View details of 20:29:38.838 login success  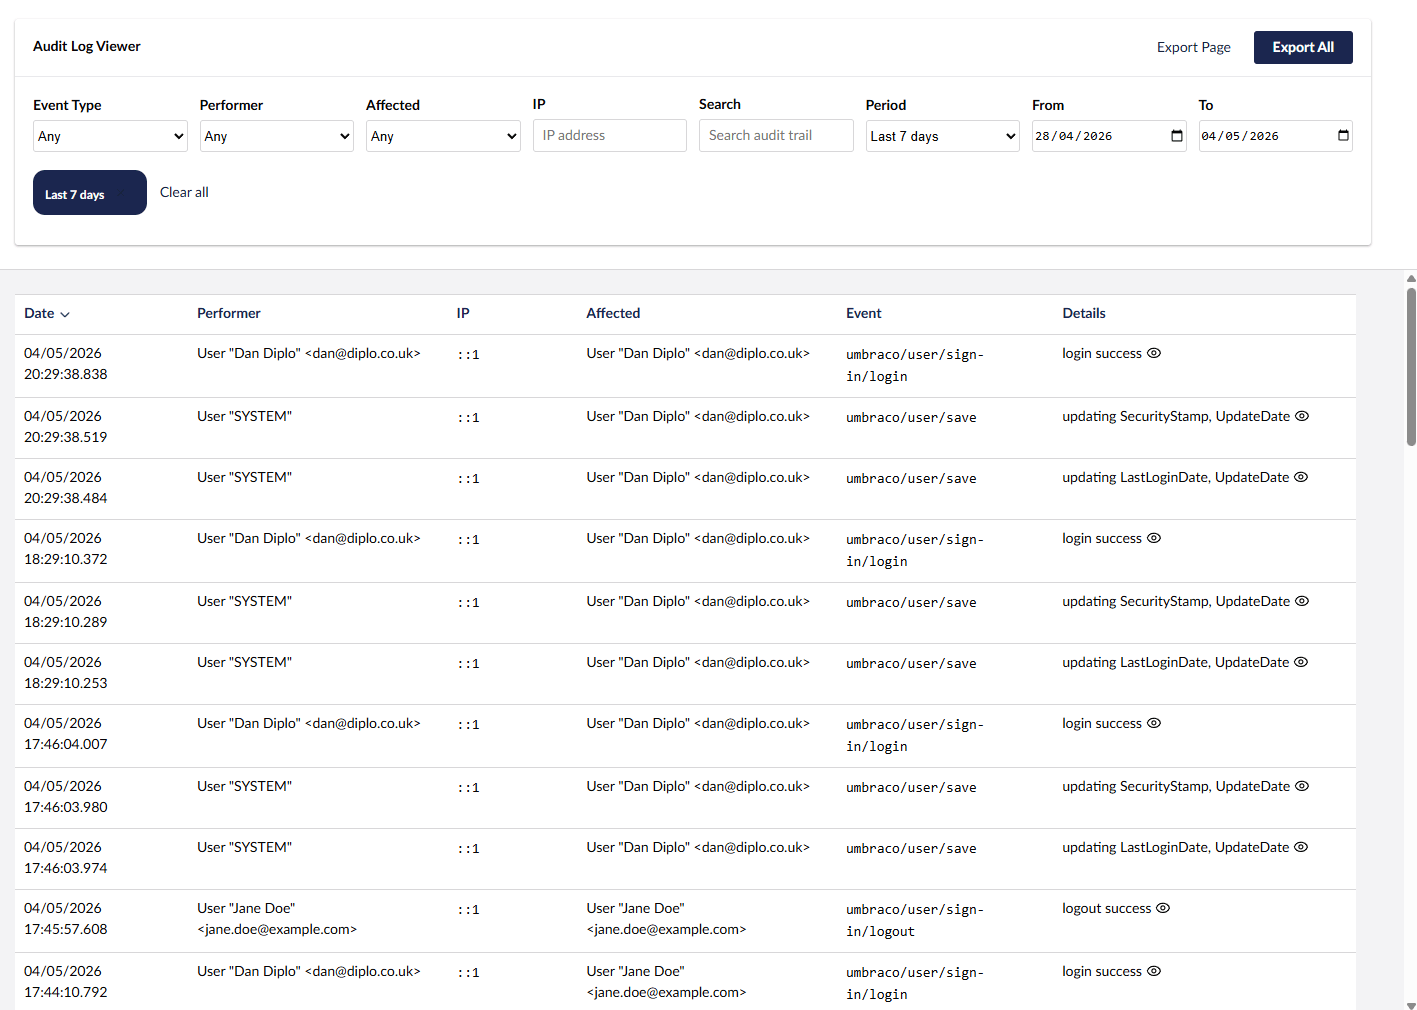(x=1153, y=353)
